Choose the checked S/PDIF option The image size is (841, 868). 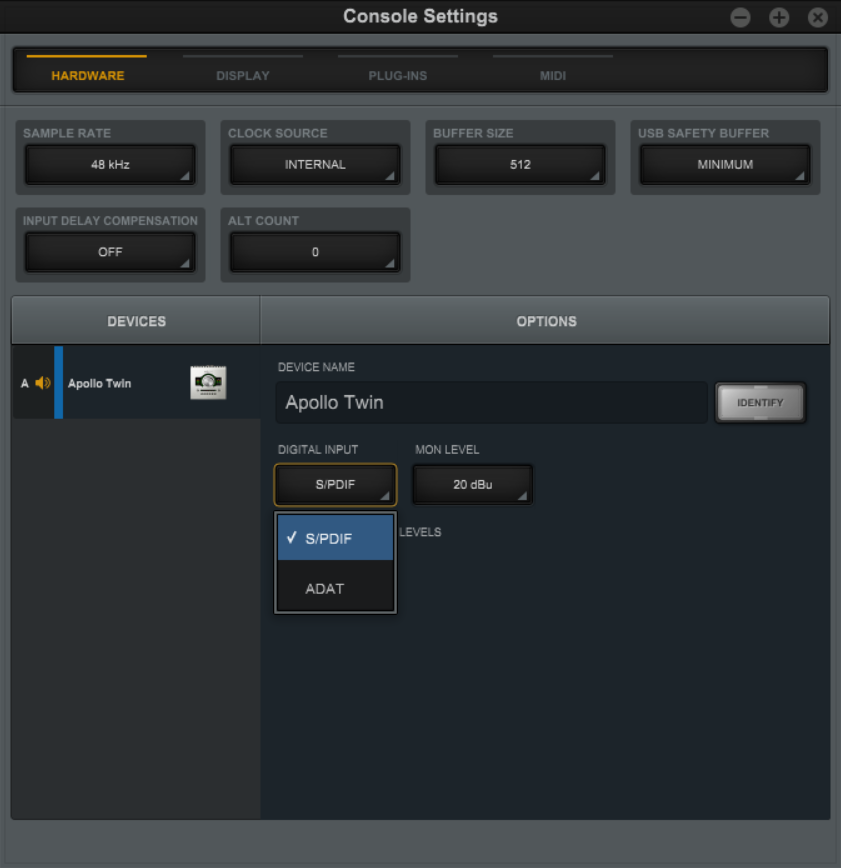(335, 538)
